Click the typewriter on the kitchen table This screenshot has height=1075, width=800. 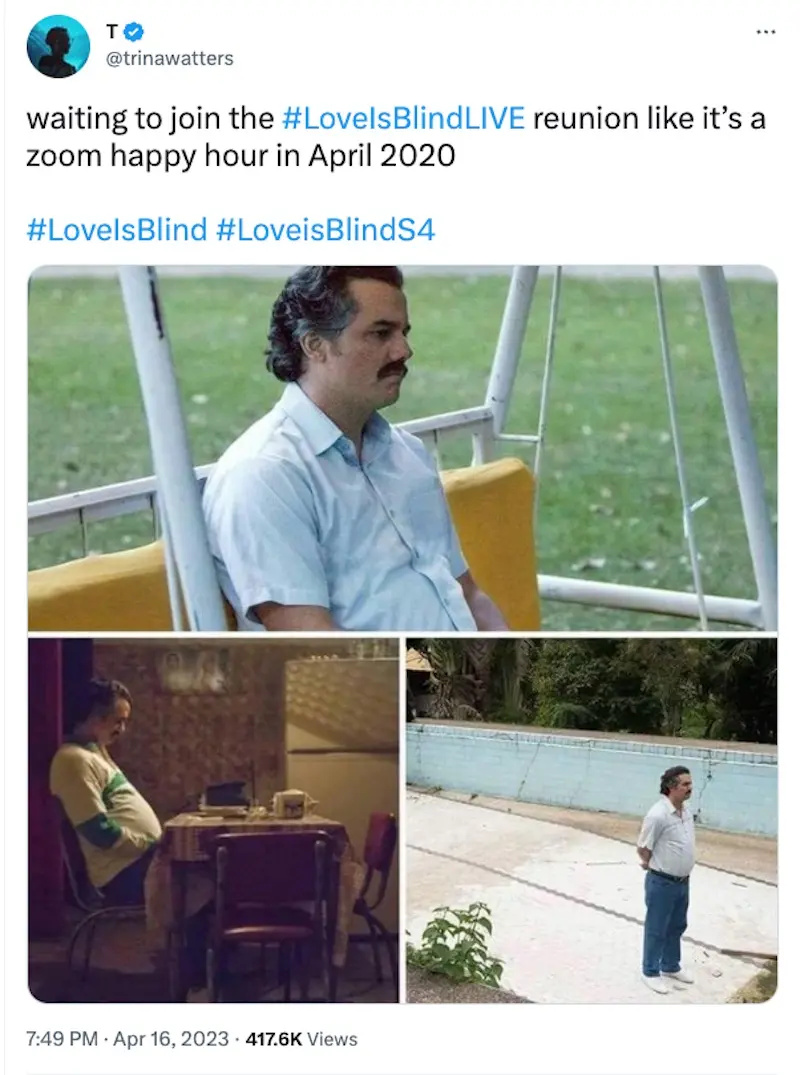(x=226, y=799)
